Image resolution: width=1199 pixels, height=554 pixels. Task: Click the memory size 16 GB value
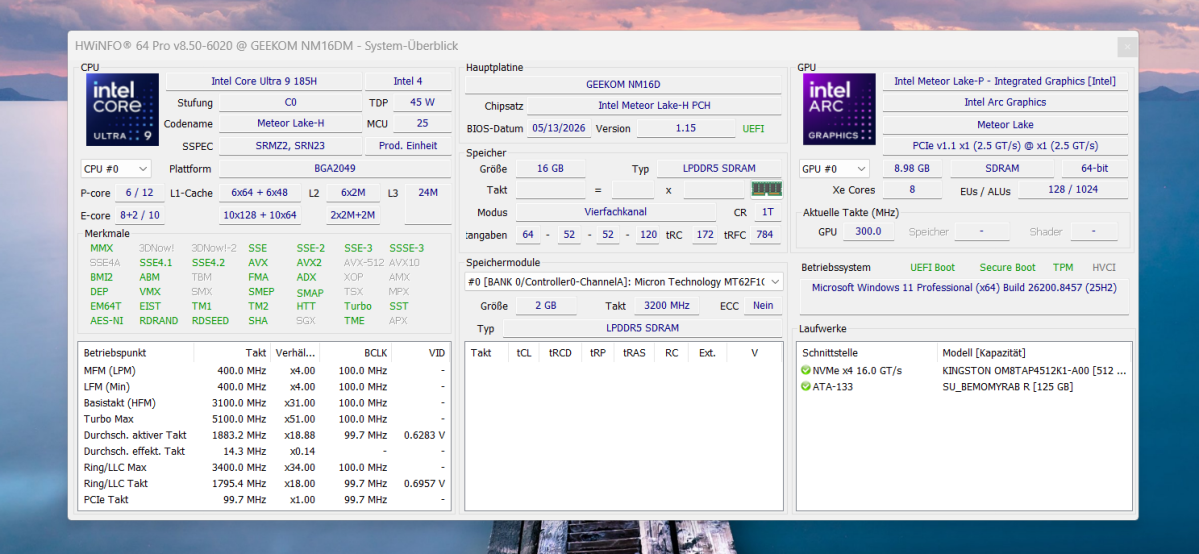pos(551,168)
